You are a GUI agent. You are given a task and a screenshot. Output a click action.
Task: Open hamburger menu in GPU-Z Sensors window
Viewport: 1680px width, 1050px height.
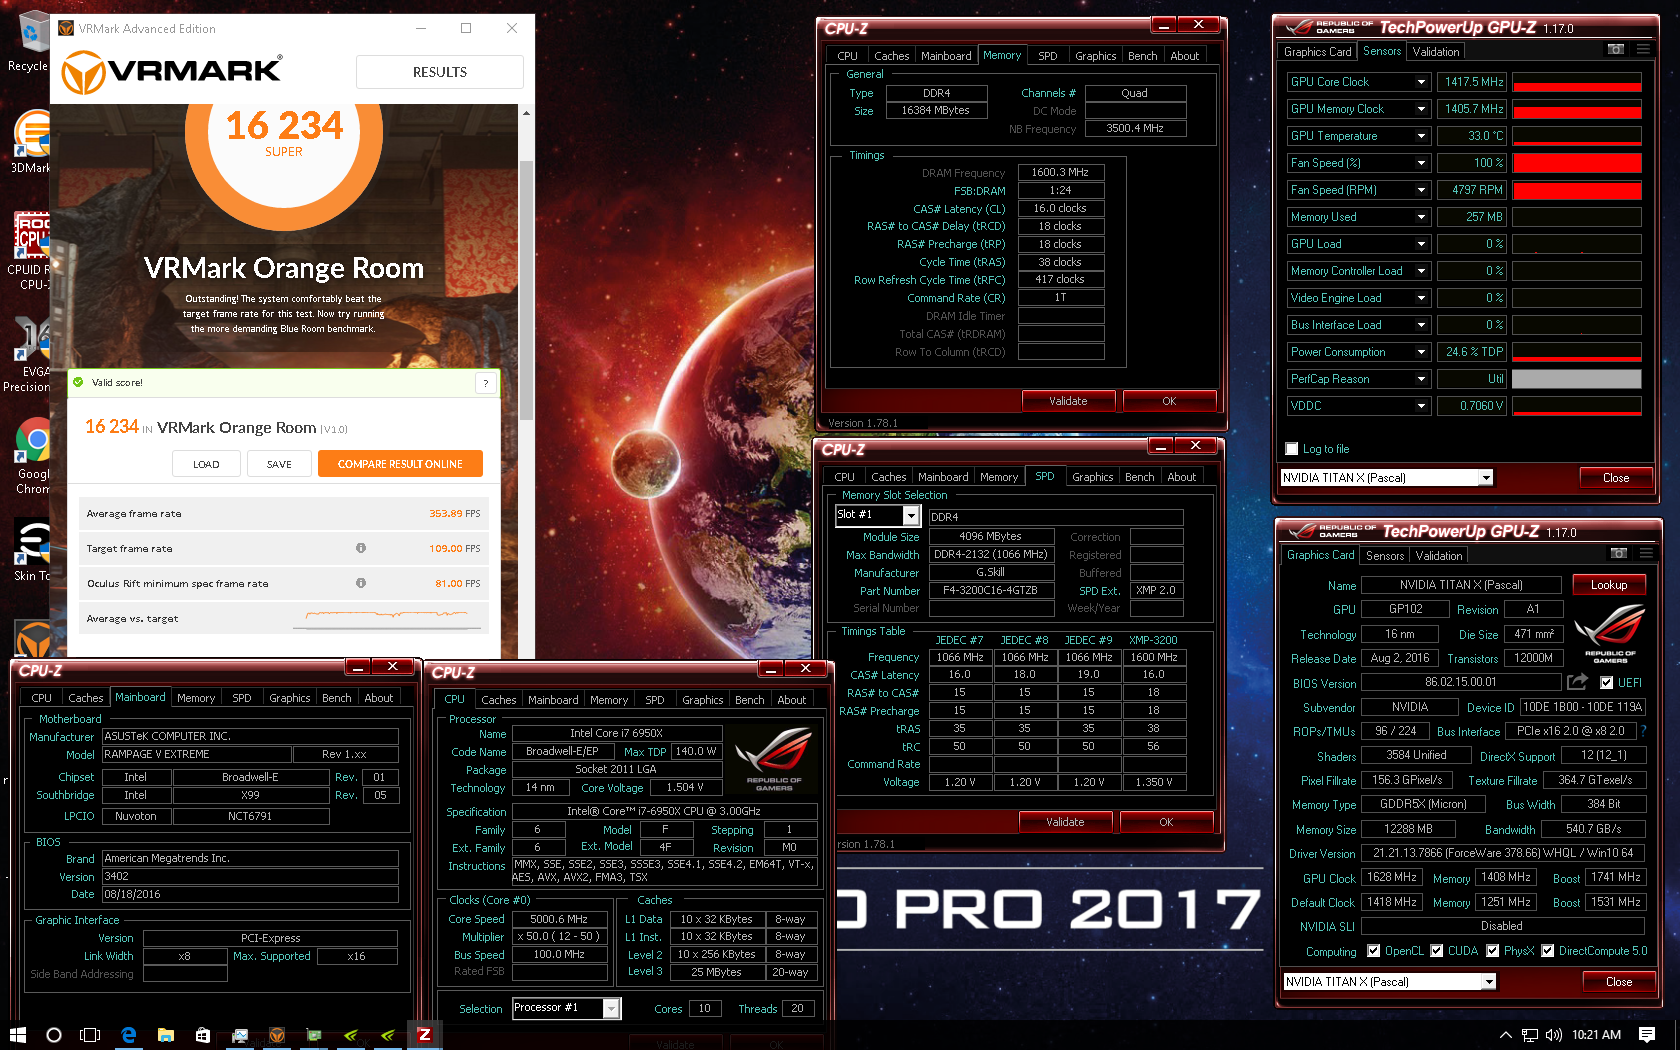point(1643,49)
